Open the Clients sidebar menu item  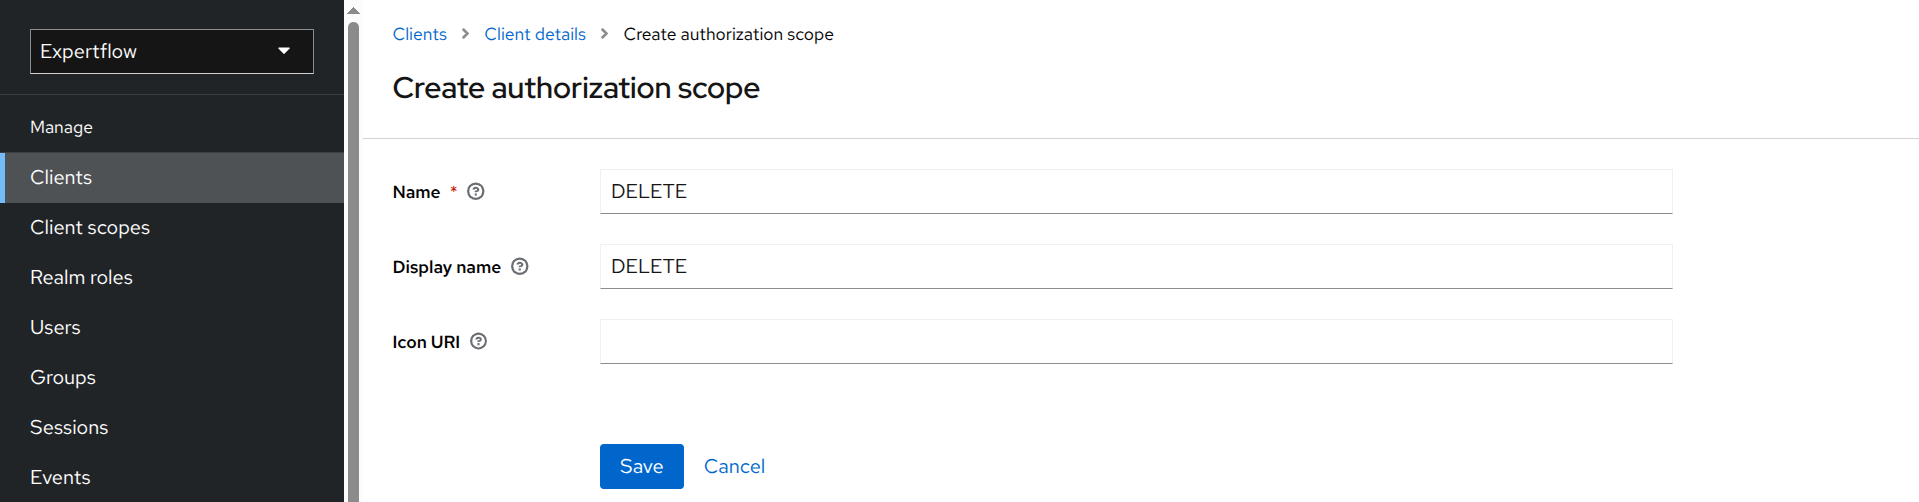click(x=61, y=178)
